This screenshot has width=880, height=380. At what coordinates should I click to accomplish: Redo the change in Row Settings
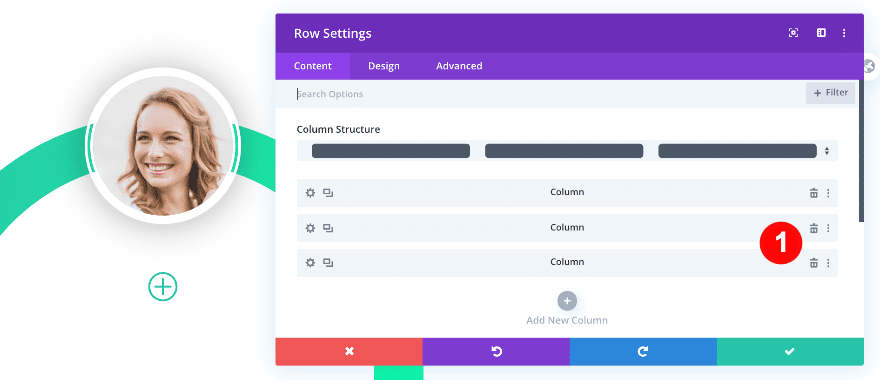pos(643,351)
